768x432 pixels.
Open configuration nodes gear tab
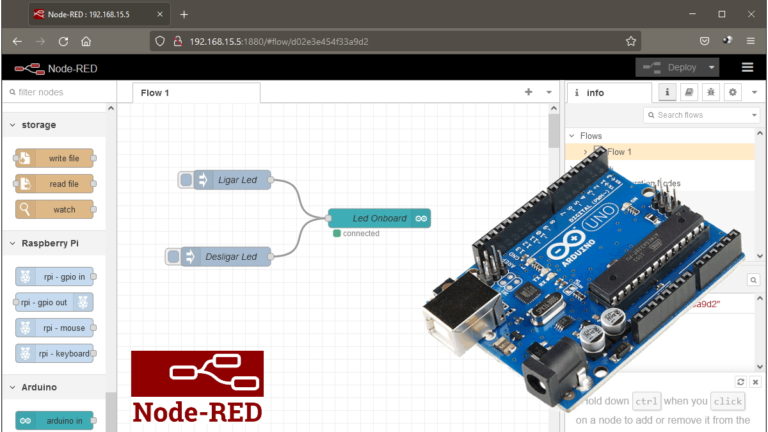[x=732, y=92]
